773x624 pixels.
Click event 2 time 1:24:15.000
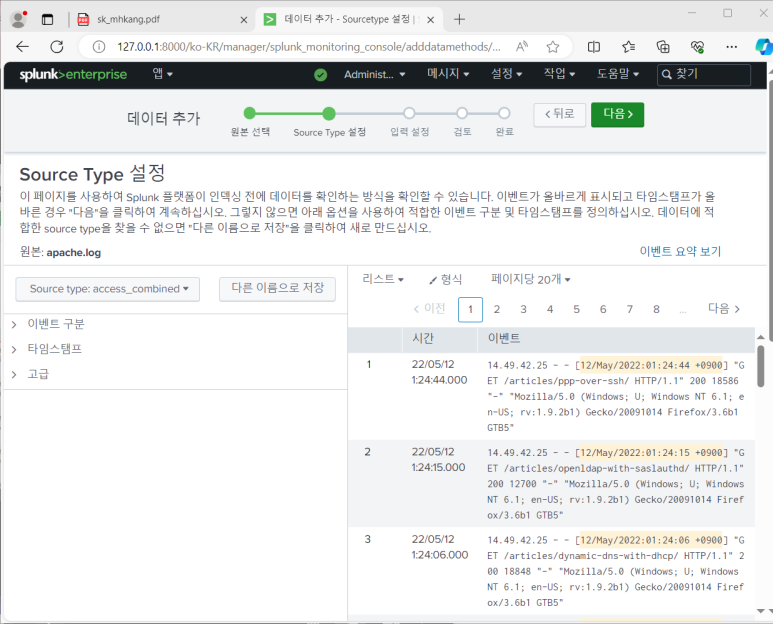coord(438,467)
